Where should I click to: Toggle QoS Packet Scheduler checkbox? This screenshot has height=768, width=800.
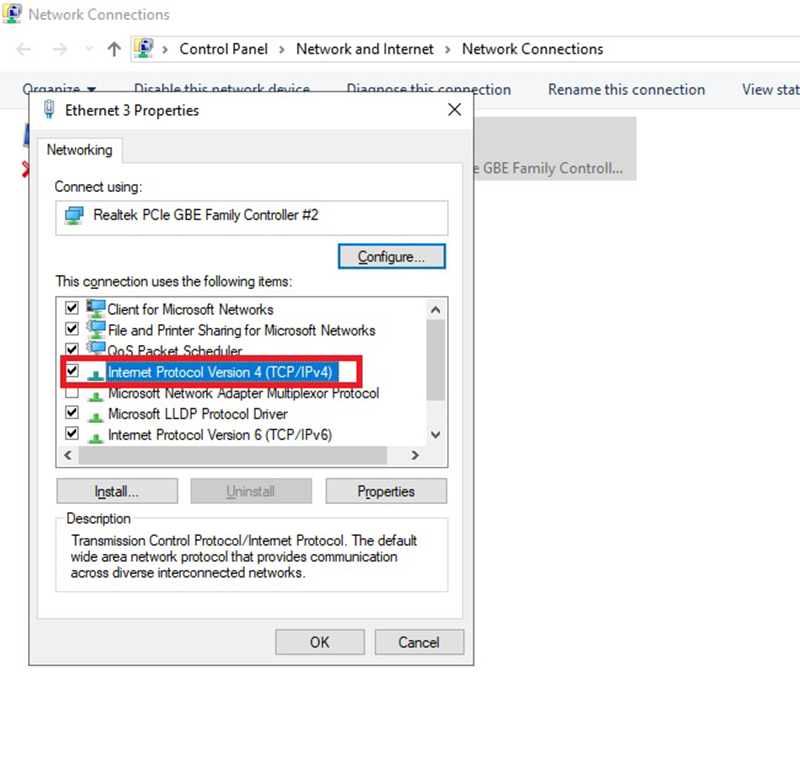pos(72,350)
